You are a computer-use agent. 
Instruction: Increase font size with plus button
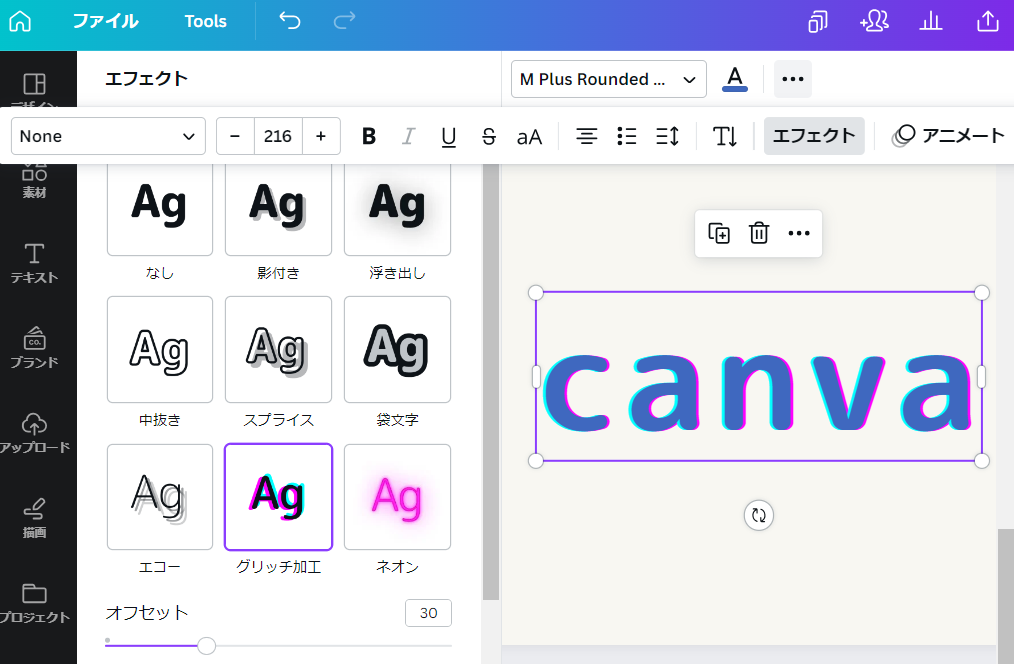pos(321,136)
